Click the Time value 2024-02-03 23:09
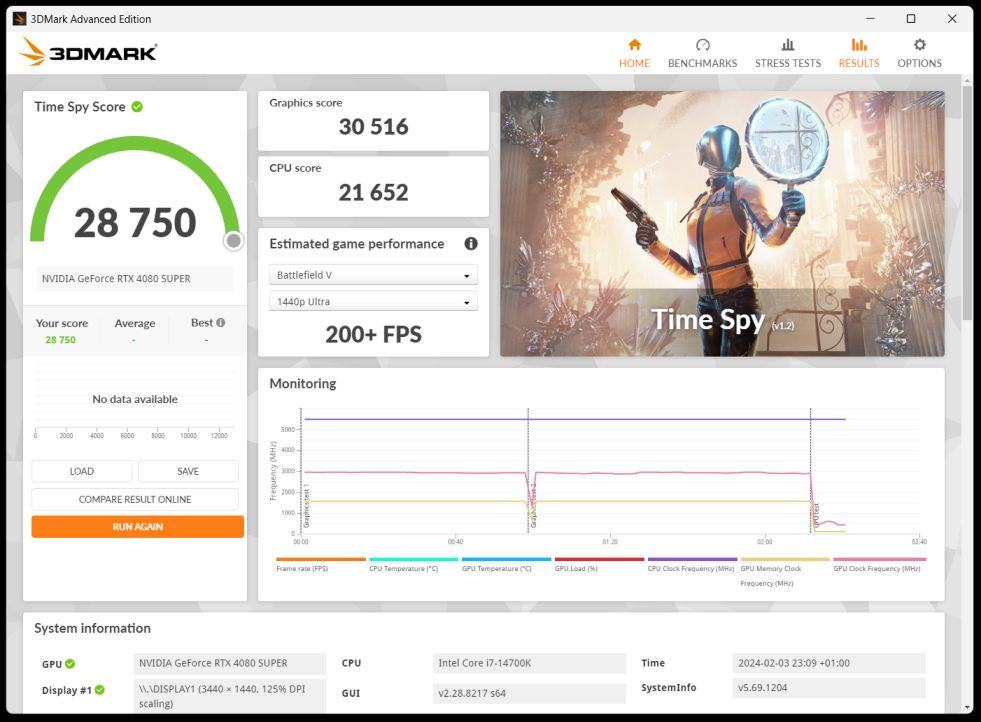The width and height of the screenshot is (981, 722). click(x=828, y=663)
